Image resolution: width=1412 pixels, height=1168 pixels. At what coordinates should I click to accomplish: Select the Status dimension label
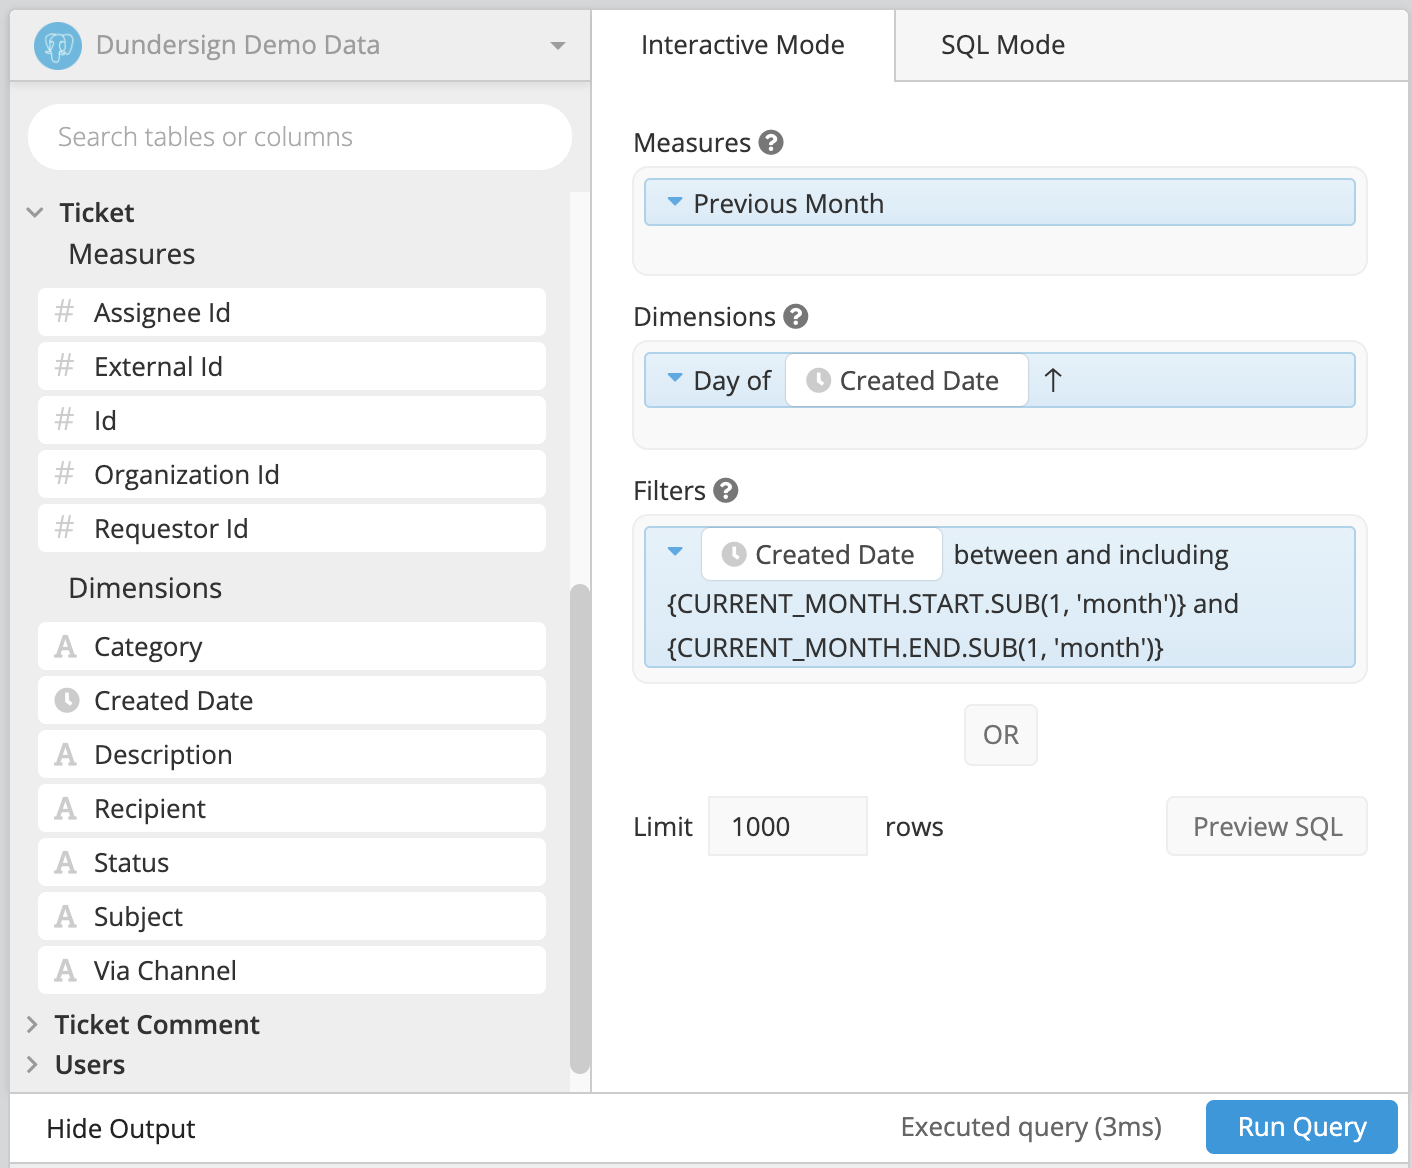pos(131,863)
